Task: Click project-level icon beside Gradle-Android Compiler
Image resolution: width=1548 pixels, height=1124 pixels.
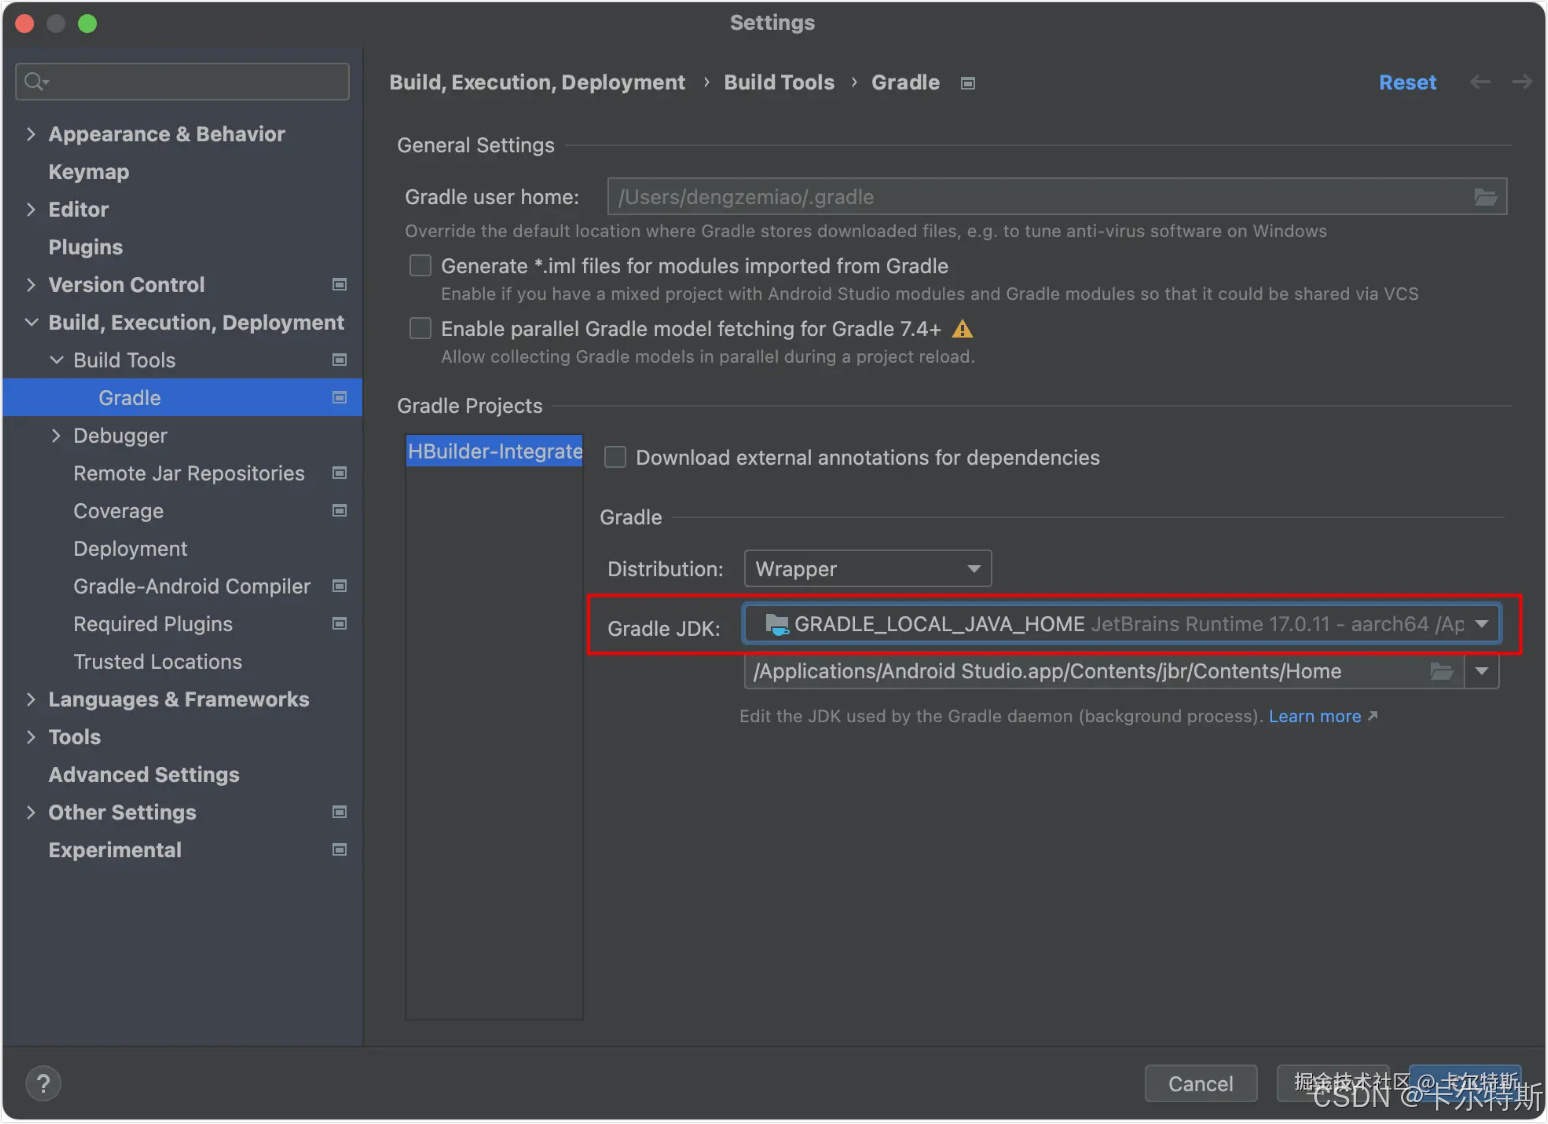Action: pyautogui.click(x=340, y=586)
